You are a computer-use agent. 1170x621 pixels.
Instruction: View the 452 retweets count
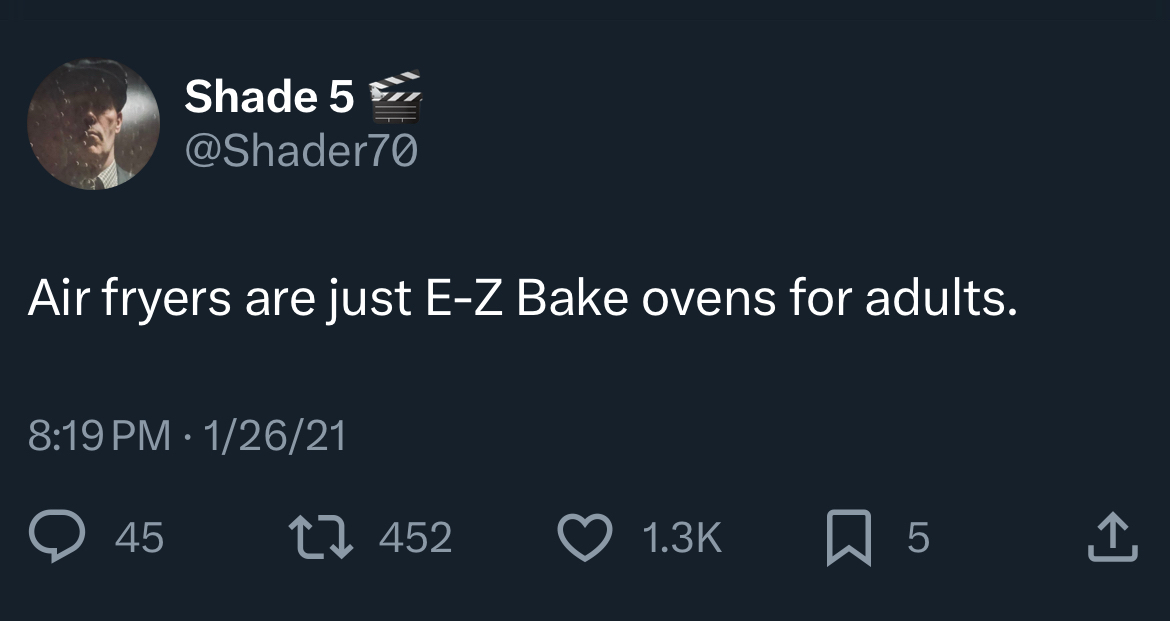(415, 539)
